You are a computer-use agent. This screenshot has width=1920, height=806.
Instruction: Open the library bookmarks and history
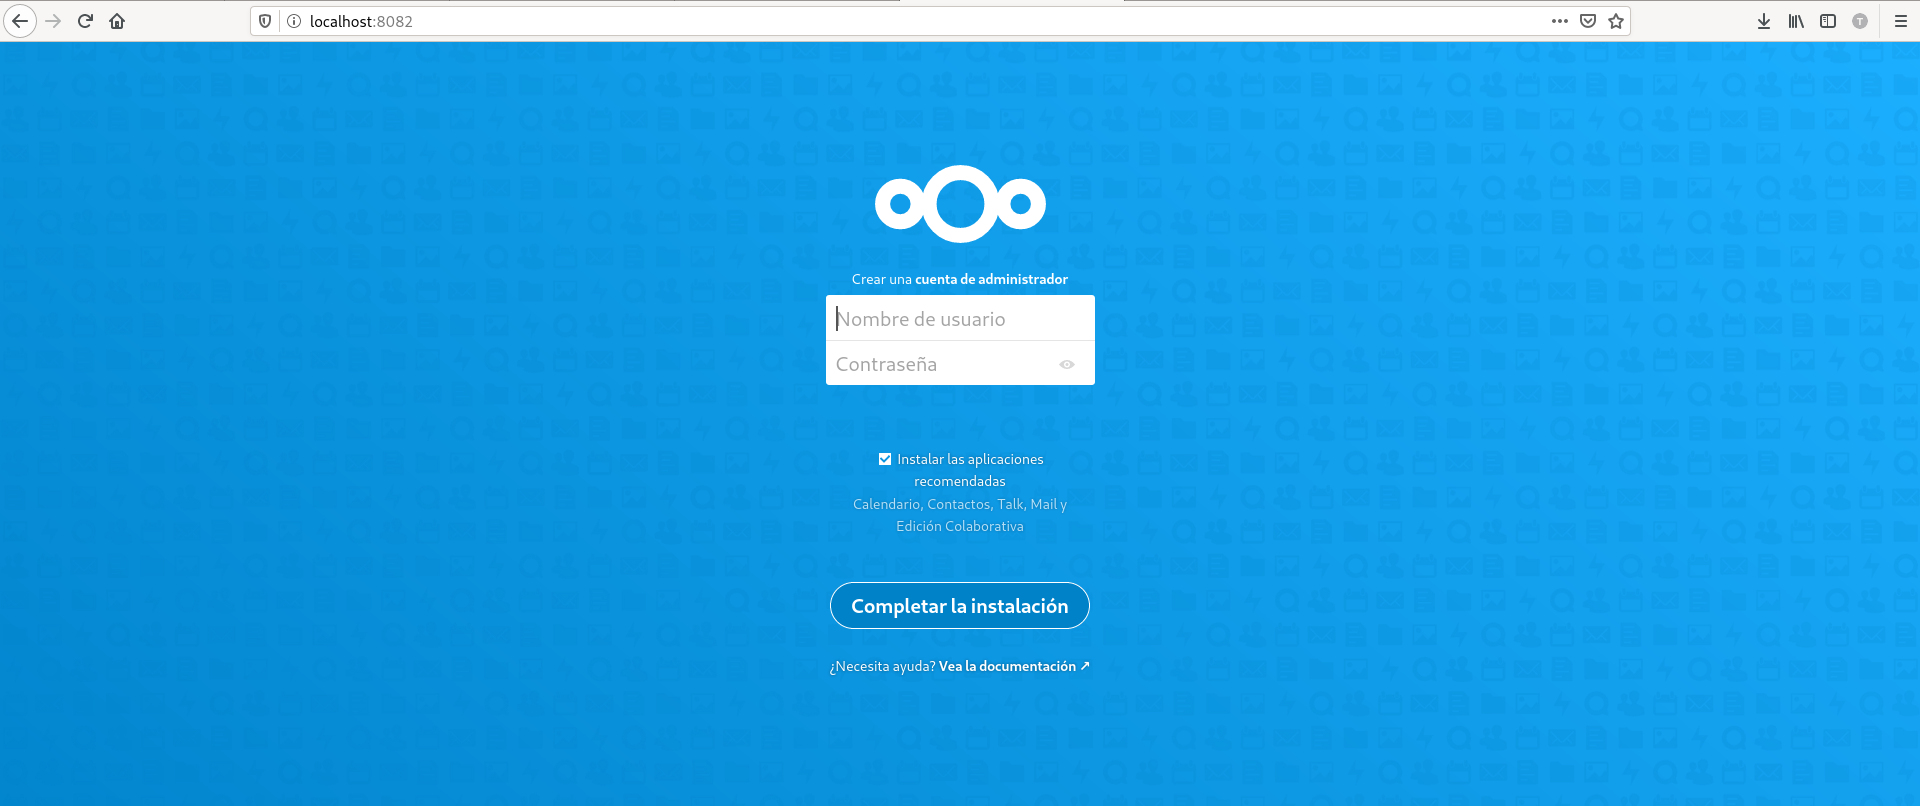tap(1796, 21)
